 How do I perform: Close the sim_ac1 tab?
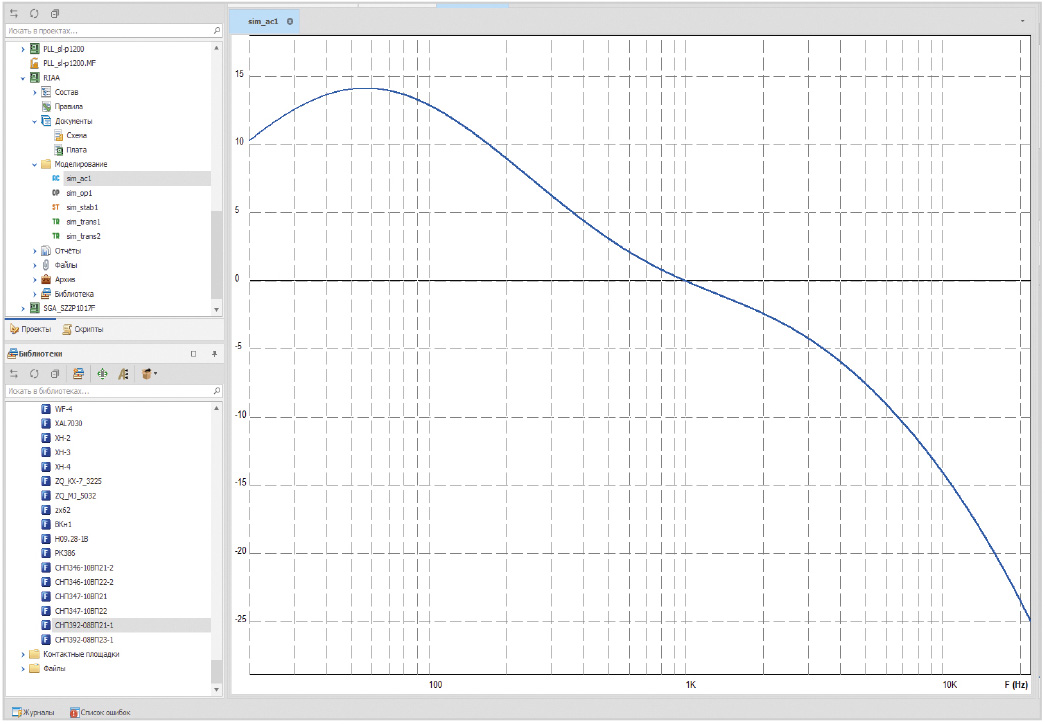[289, 21]
